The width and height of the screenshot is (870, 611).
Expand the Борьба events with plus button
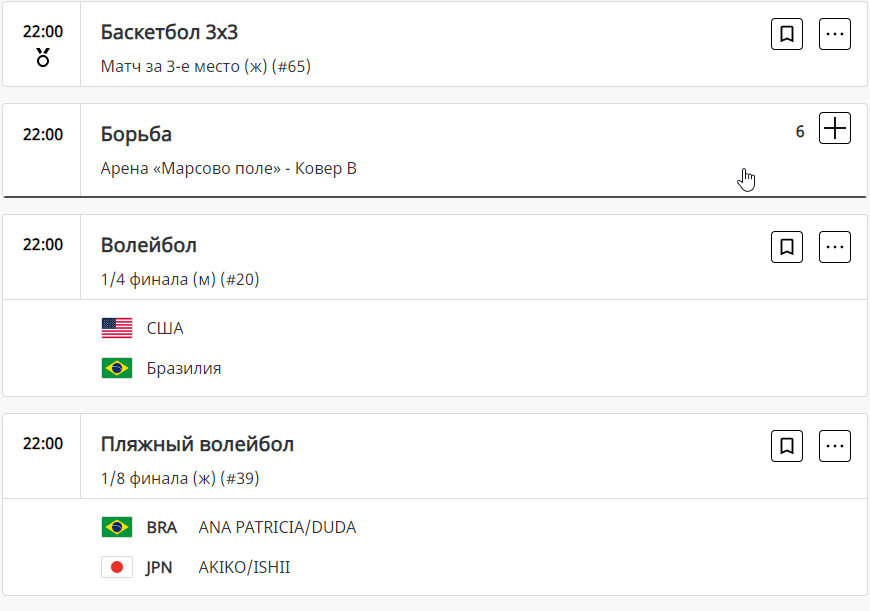pyautogui.click(x=835, y=128)
